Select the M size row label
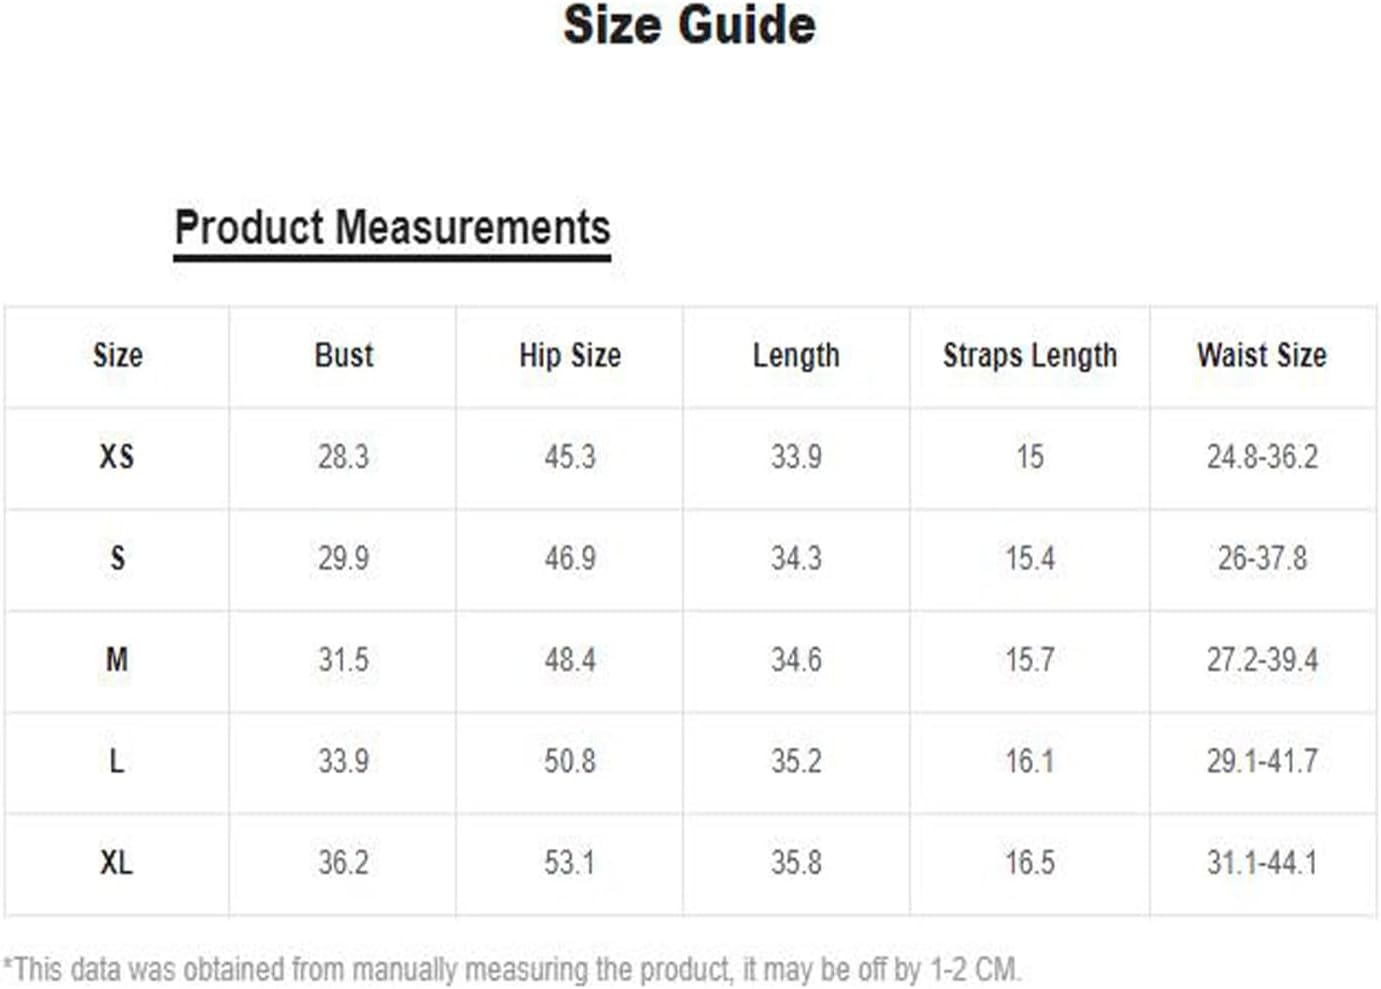Image resolution: width=1381 pixels, height=989 pixels. tap(117, 660)
